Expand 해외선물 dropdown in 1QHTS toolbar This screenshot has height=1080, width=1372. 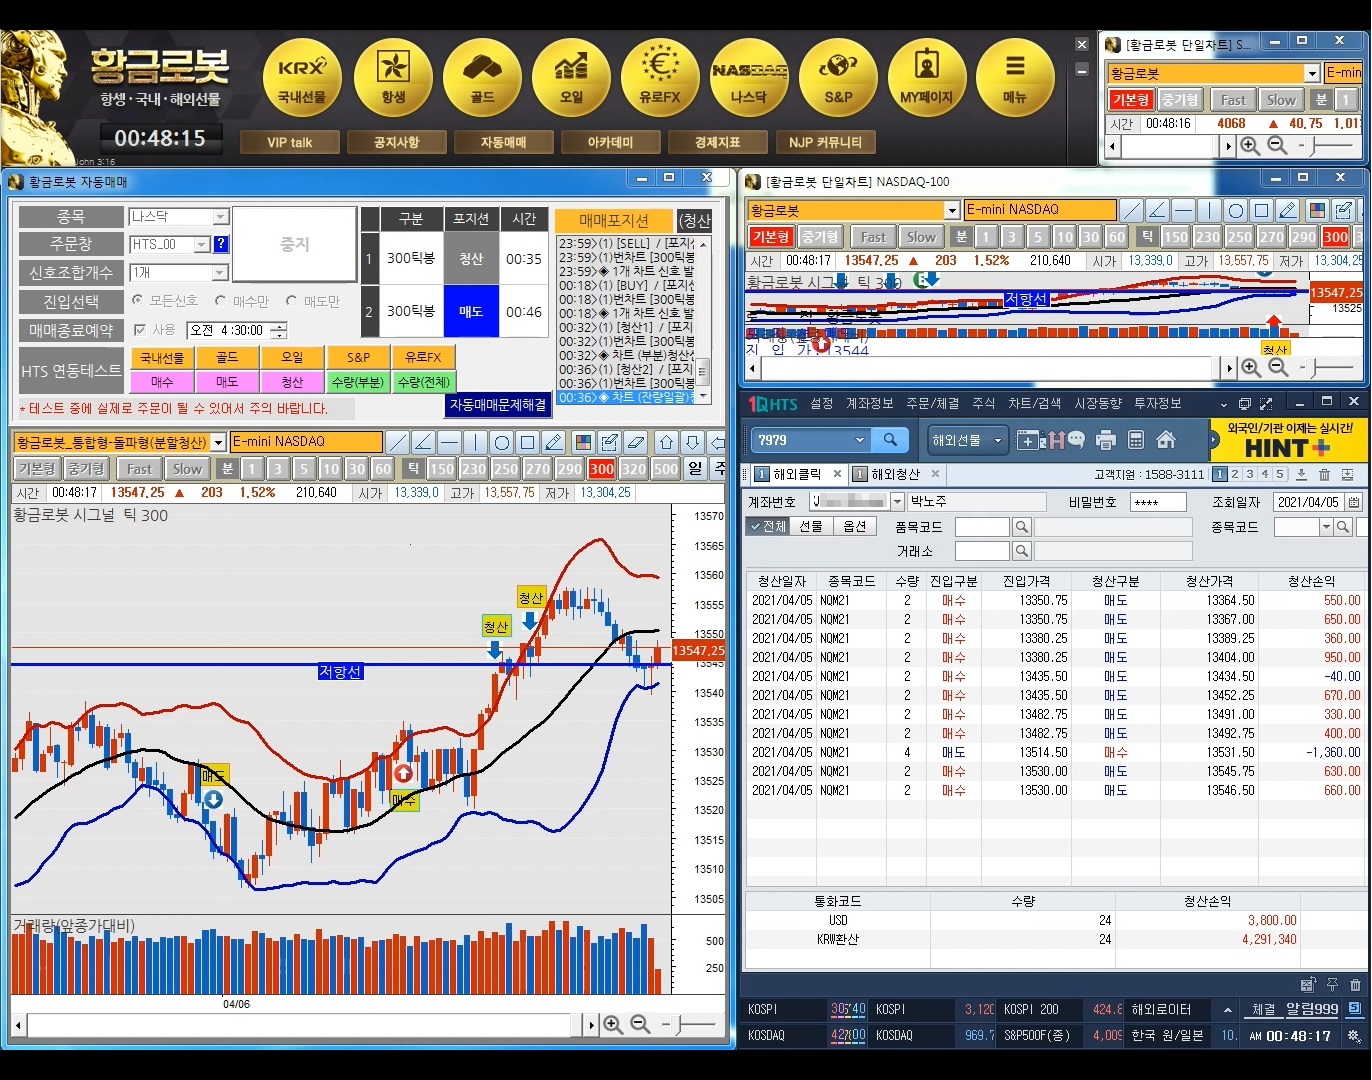997,440
